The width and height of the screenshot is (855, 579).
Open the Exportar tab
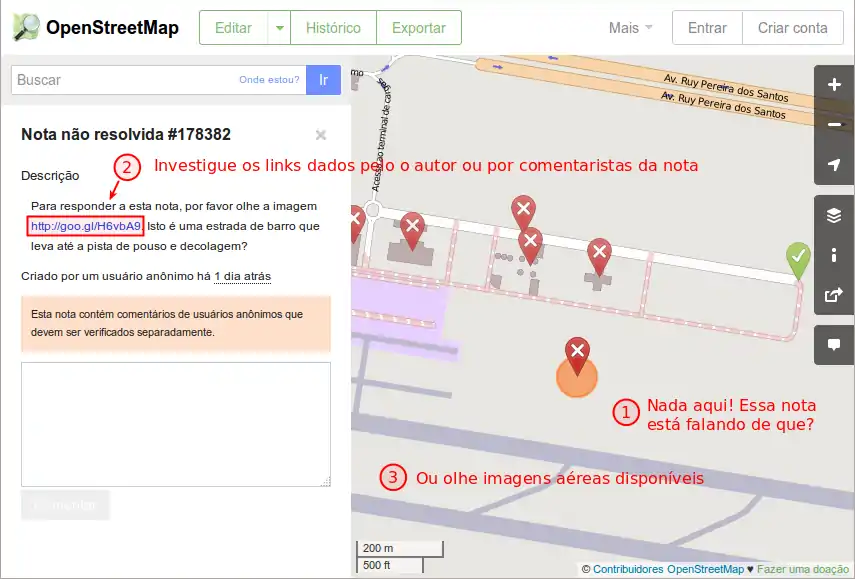(419, 28)
